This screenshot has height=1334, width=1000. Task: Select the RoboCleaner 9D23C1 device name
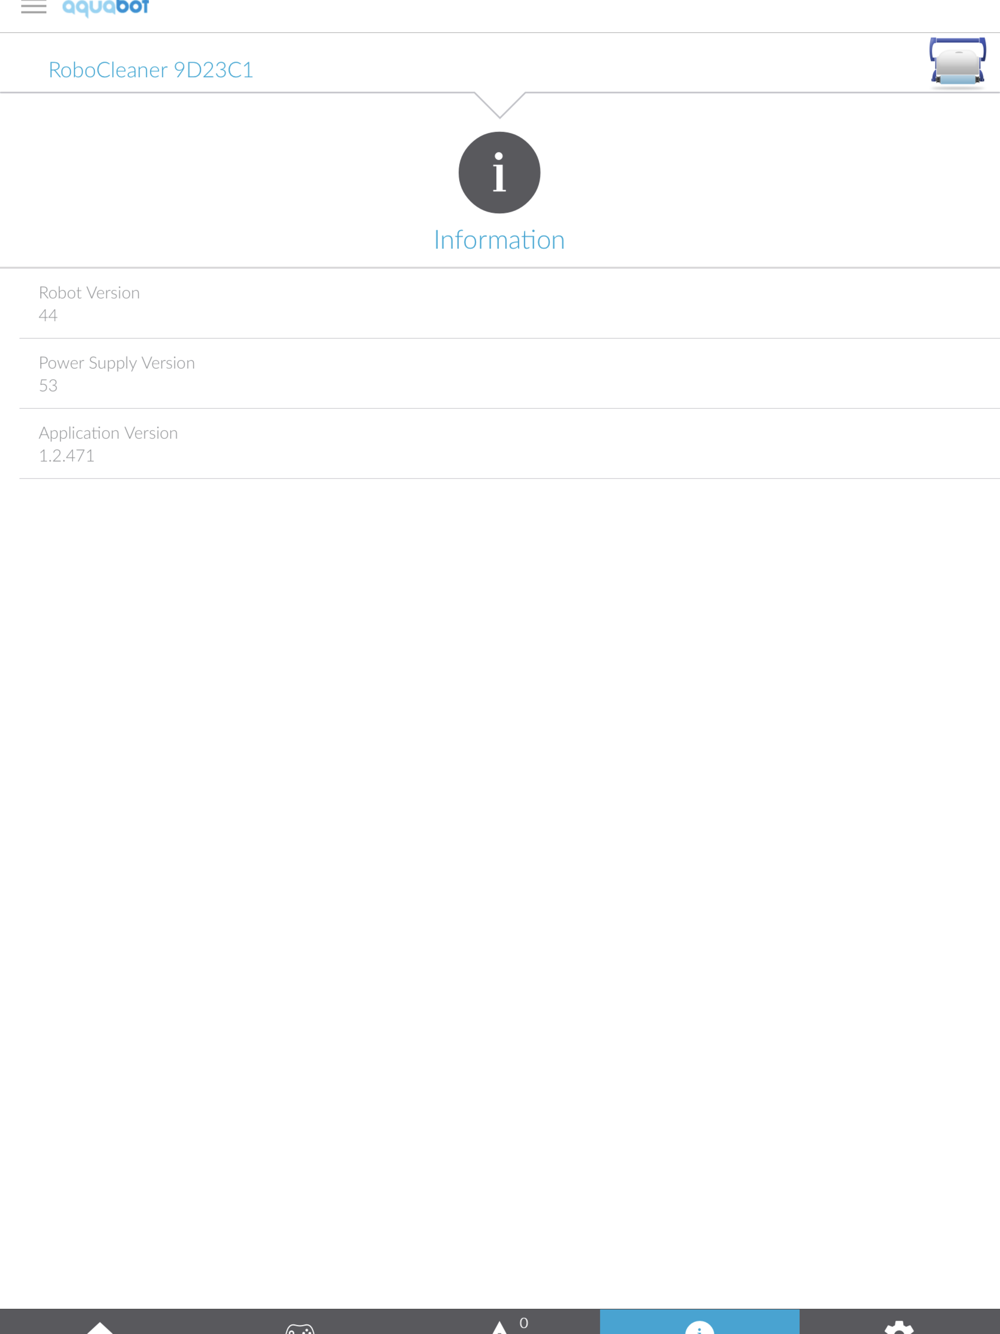[151, 70]
